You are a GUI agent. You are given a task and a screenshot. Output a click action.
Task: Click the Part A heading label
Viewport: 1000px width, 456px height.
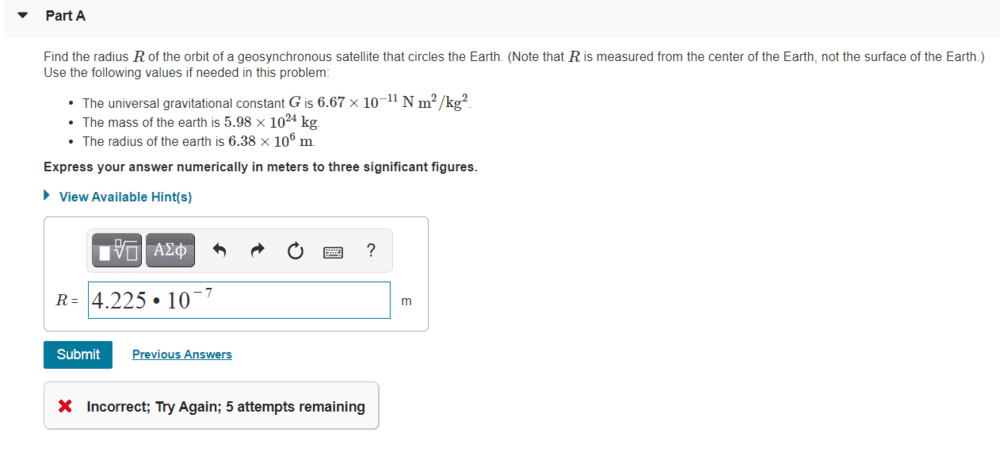[65, 16]
